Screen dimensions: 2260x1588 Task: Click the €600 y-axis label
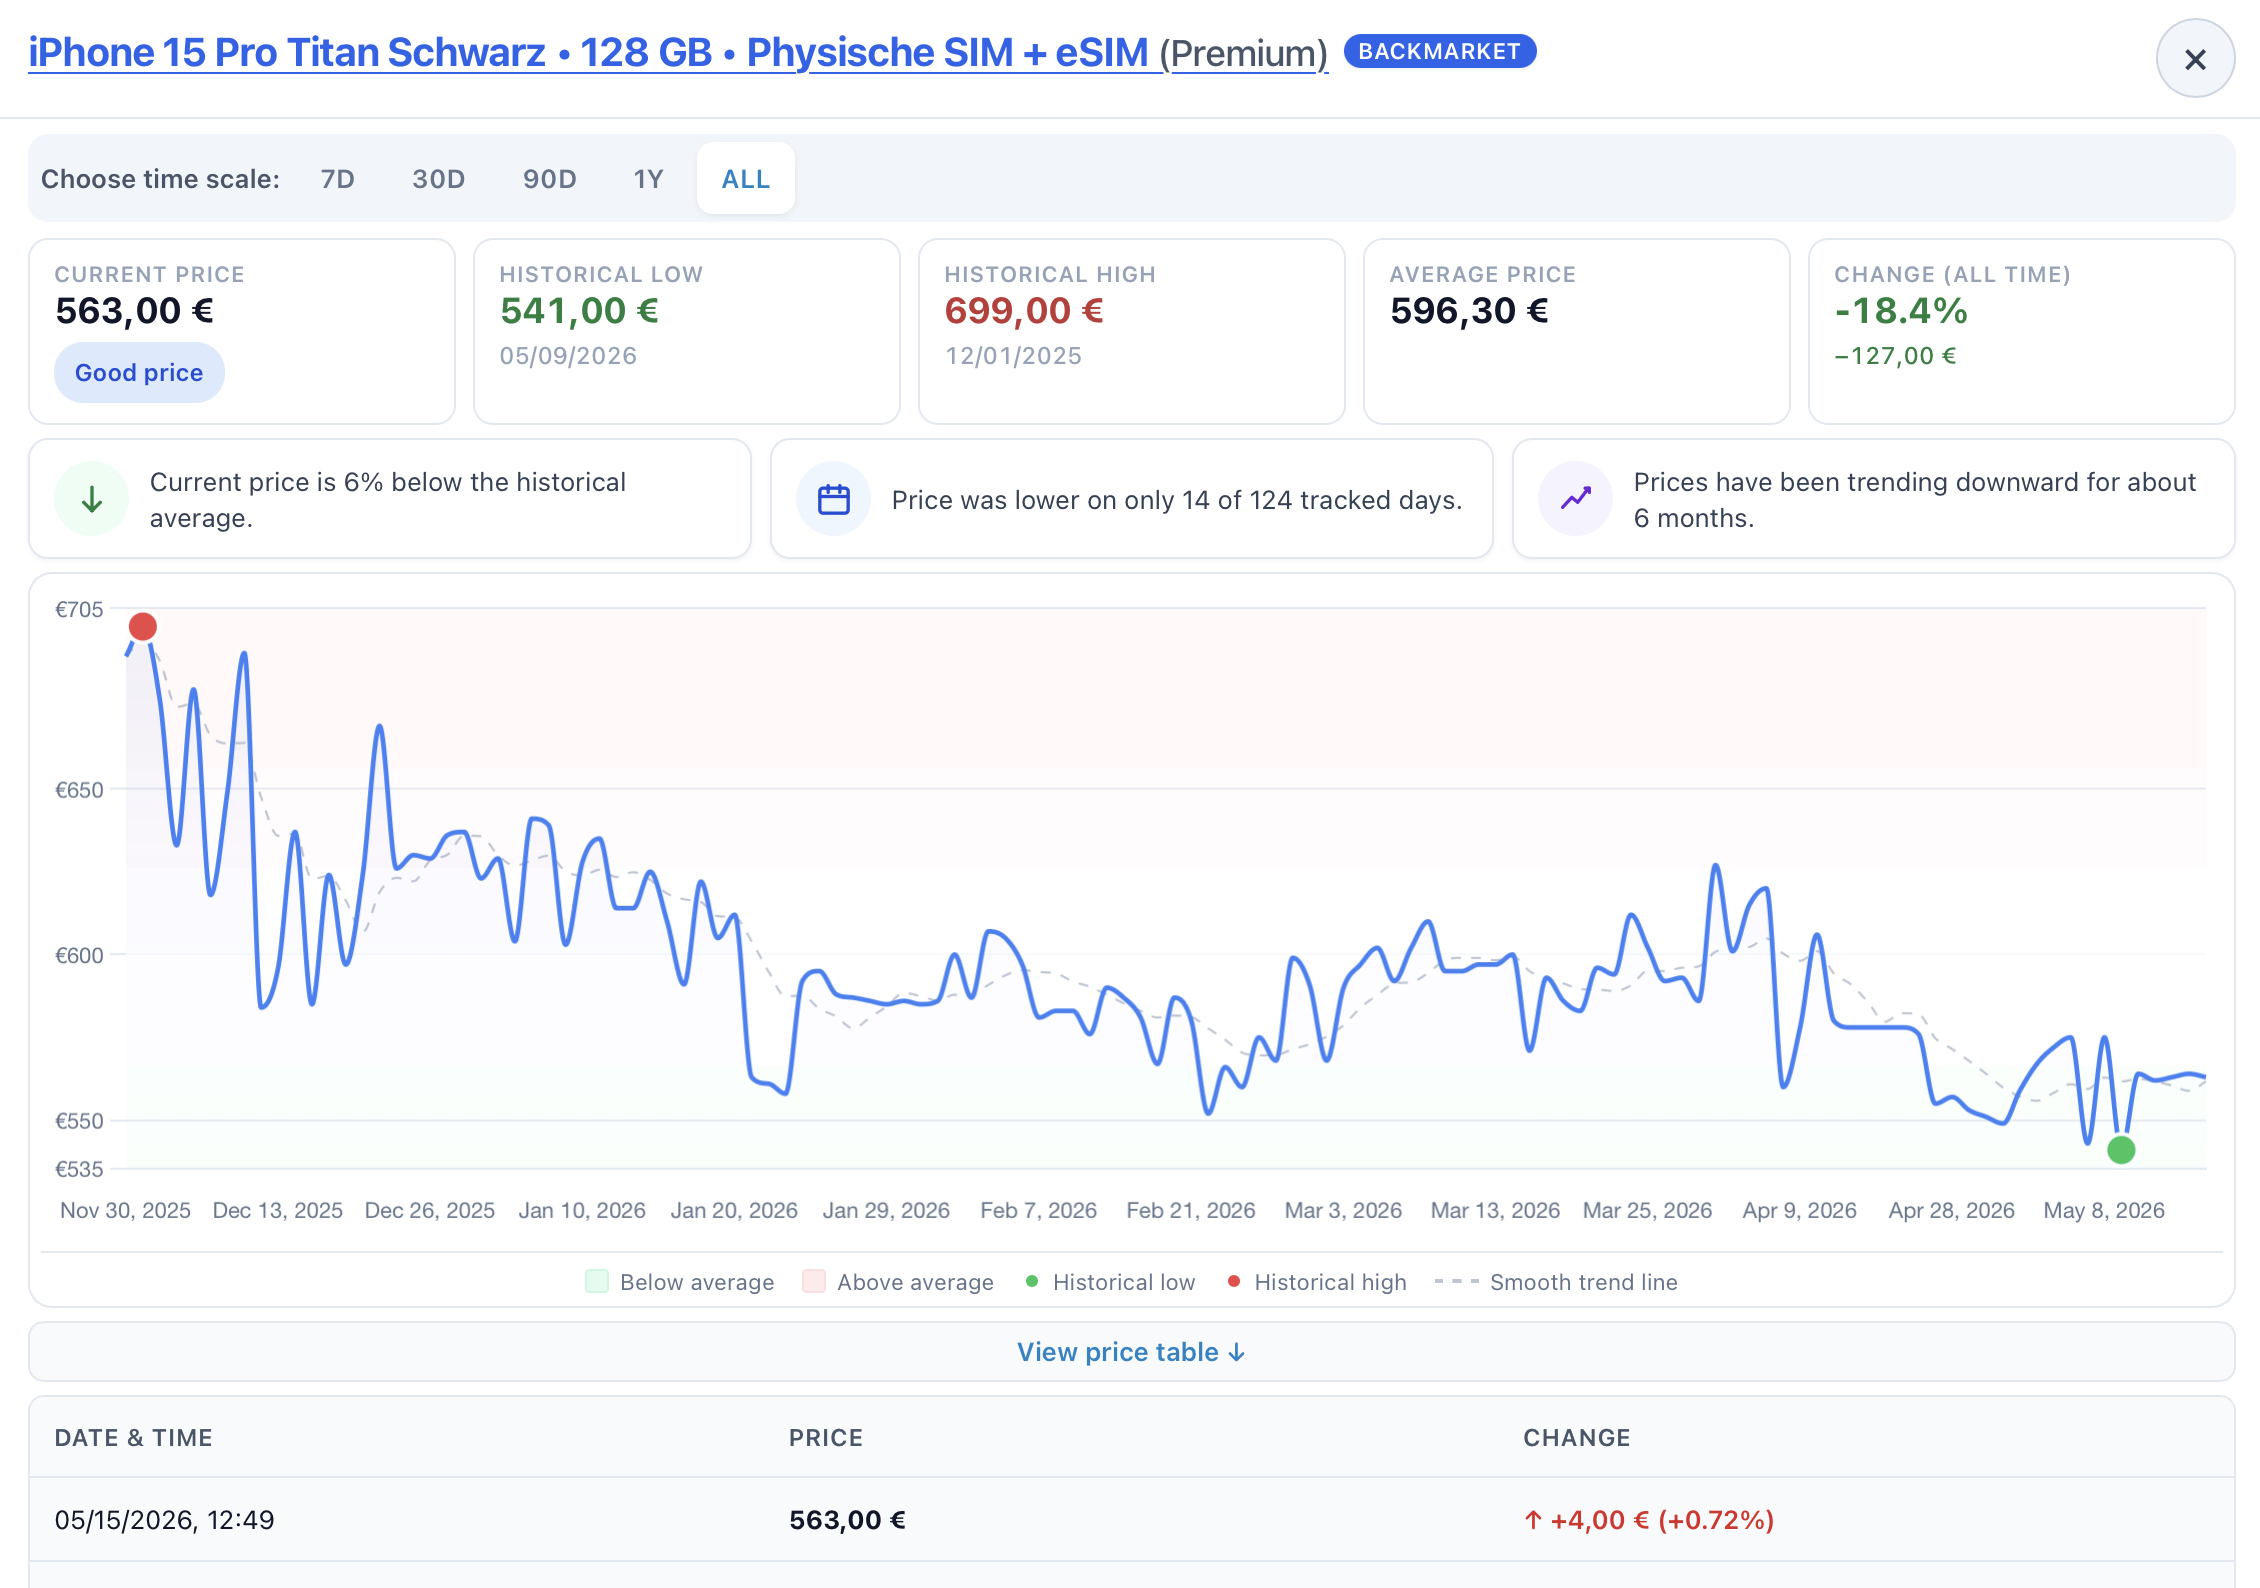pyautogui.click(x=79, y=956)
